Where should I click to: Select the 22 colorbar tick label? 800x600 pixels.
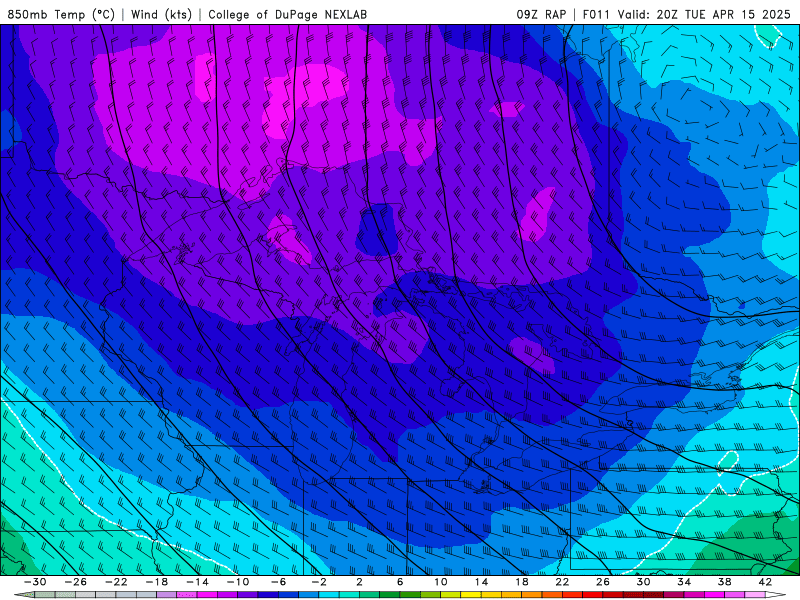pyautogui.click(x=562, y=582)
